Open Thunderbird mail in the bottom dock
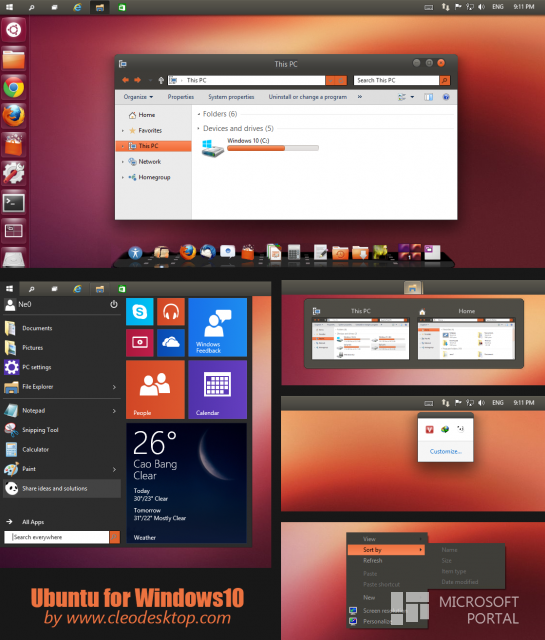Image resolution: width=545 pixels, height=640 pixels. [x=208, y=252]
